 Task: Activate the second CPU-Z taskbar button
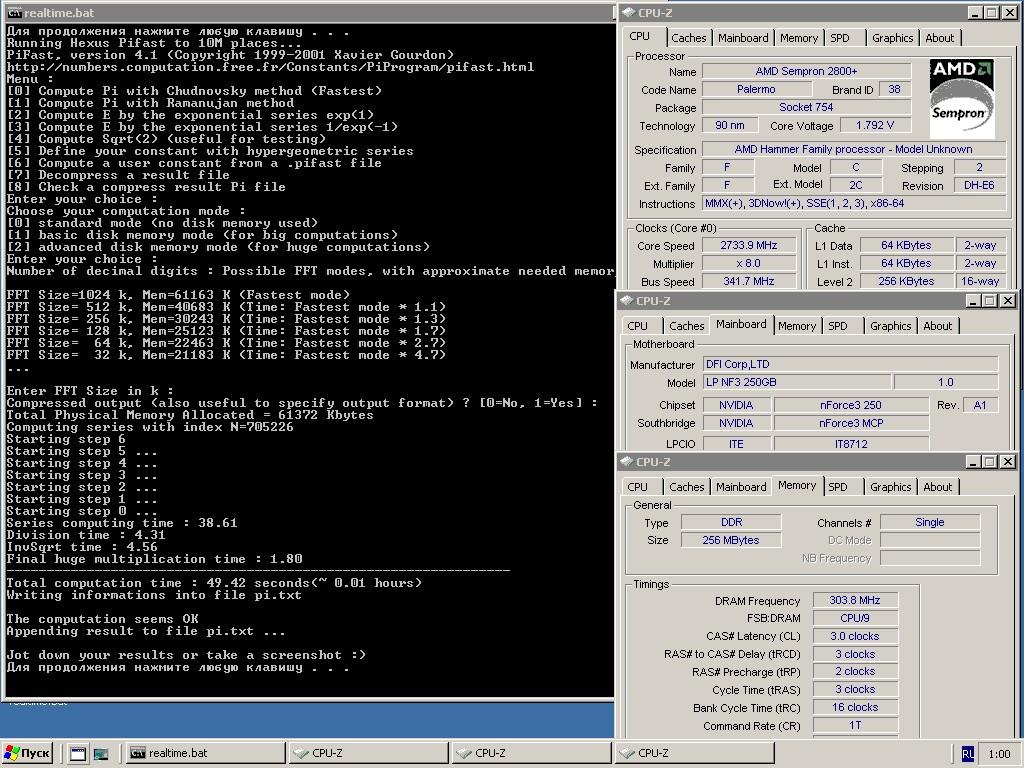[x=530, y=753]
